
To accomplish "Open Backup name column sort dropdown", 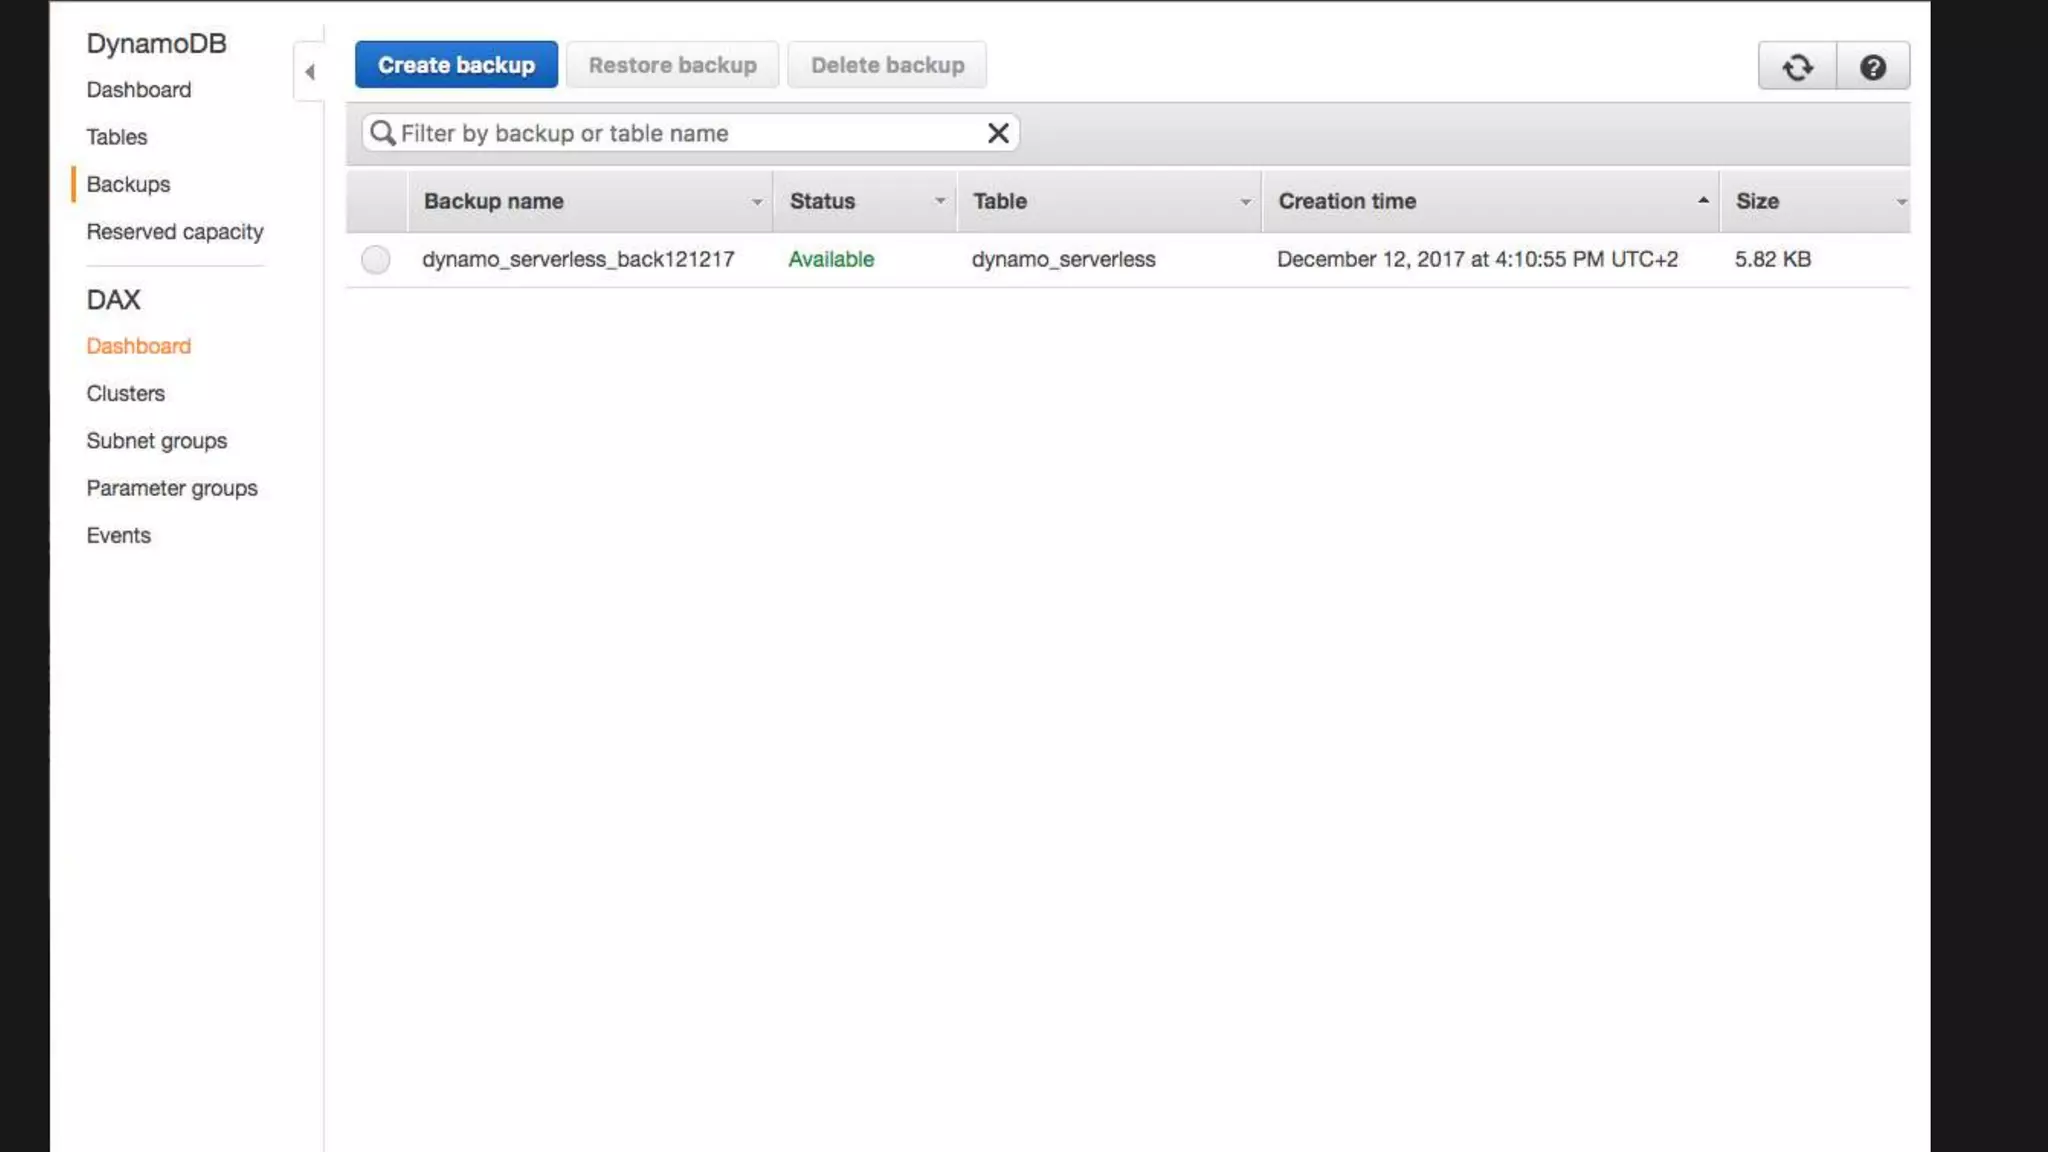I will (757, 202).
